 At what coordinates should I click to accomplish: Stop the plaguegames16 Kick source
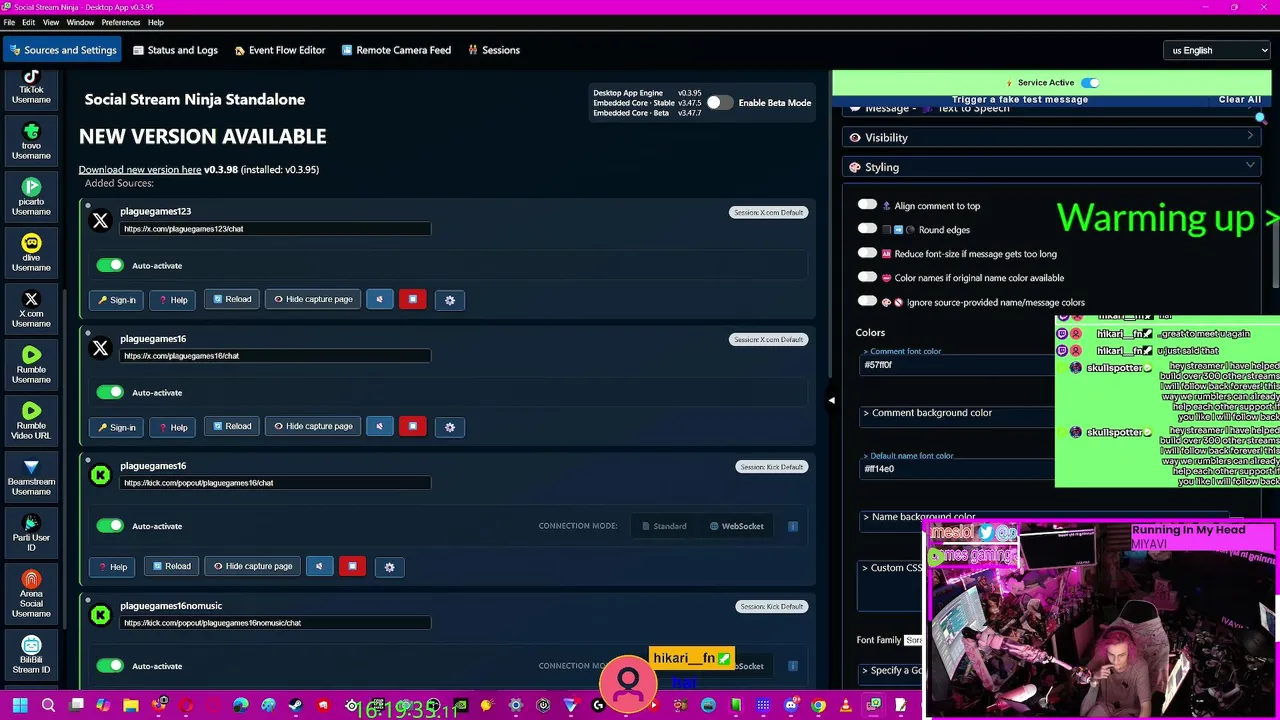click(x=352, y=566)
